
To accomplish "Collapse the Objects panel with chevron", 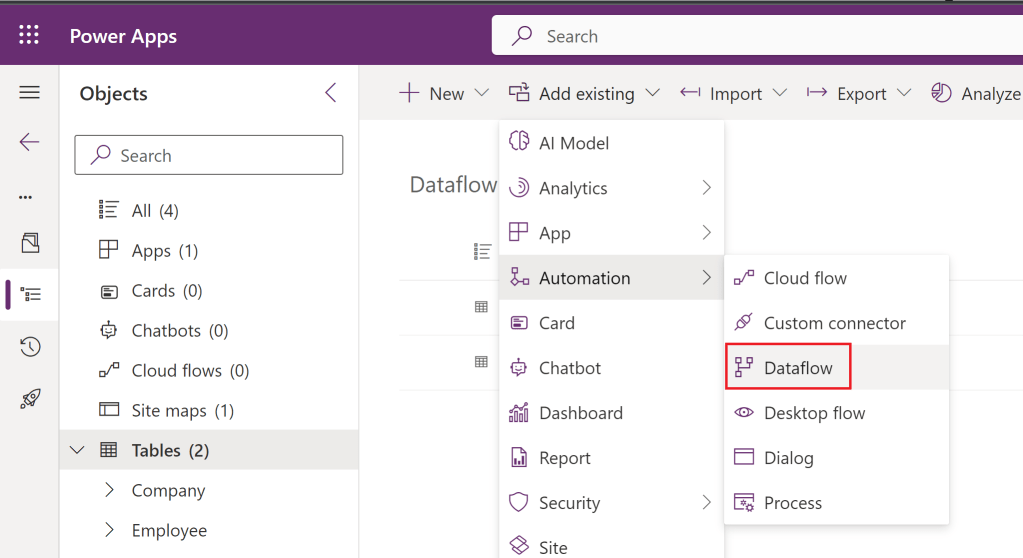I will tap(331, 93).
